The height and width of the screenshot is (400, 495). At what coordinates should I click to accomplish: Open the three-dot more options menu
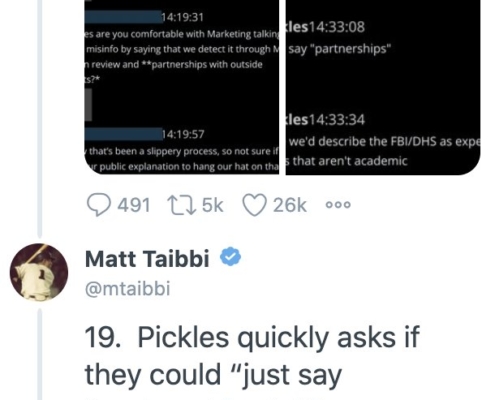(338, 205)
